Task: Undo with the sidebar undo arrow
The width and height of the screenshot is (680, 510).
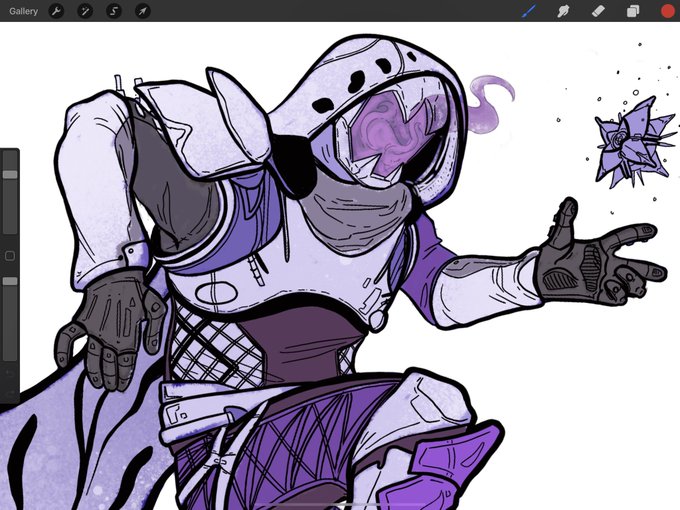Action: [x=10, y=373]
